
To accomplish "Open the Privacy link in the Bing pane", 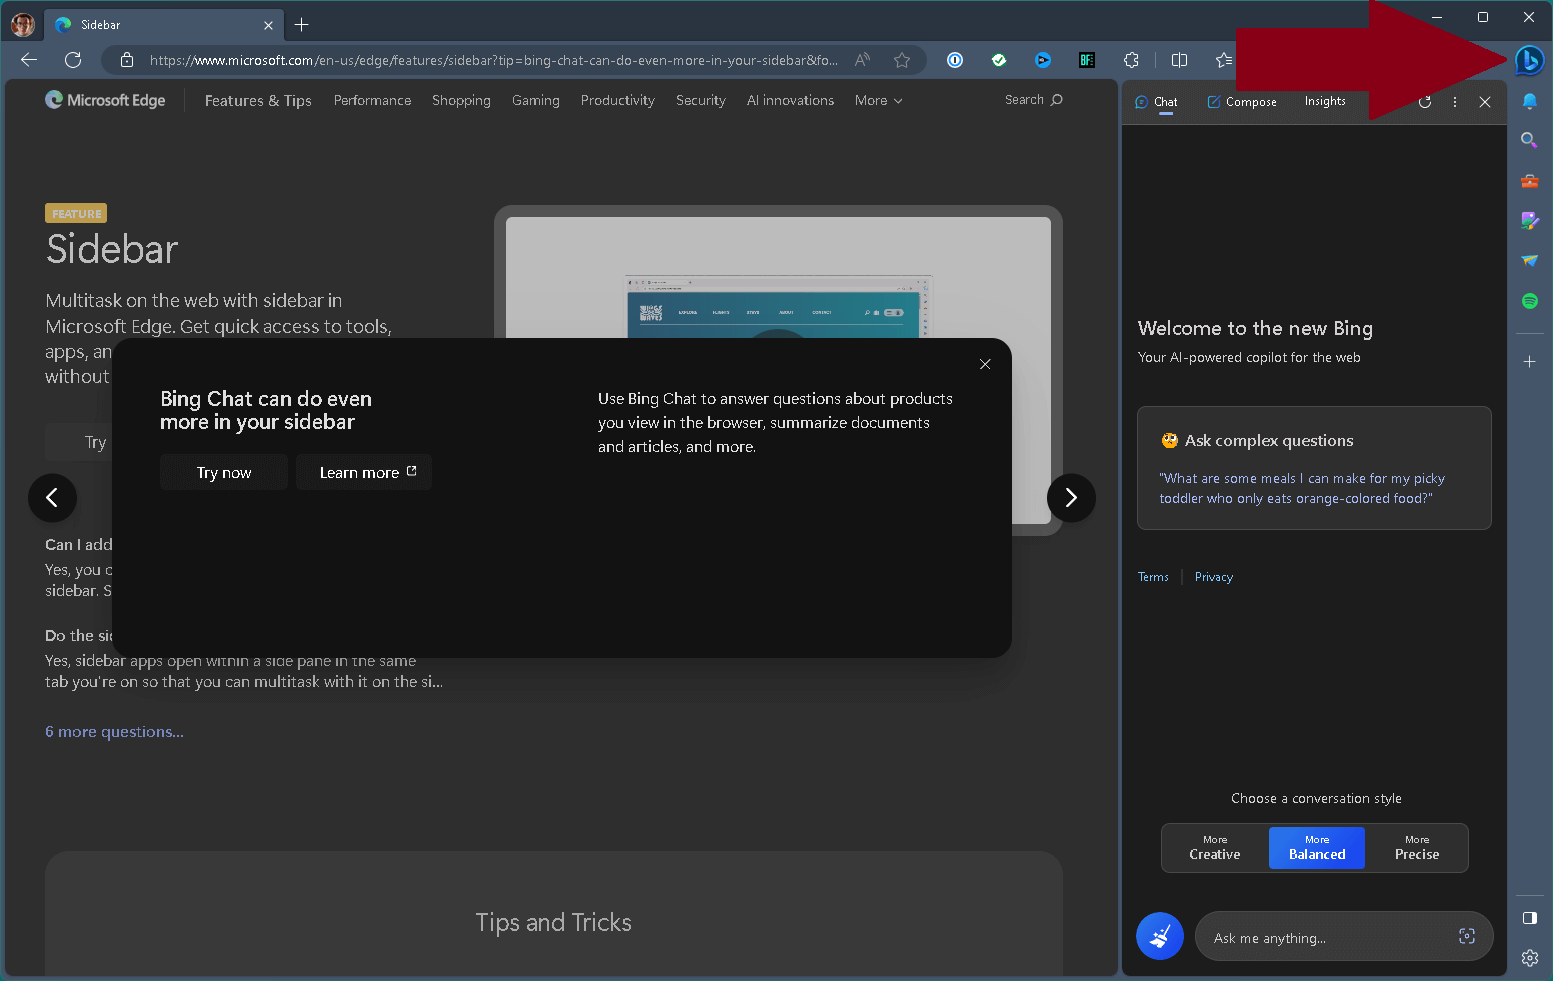I will 1214,577.
